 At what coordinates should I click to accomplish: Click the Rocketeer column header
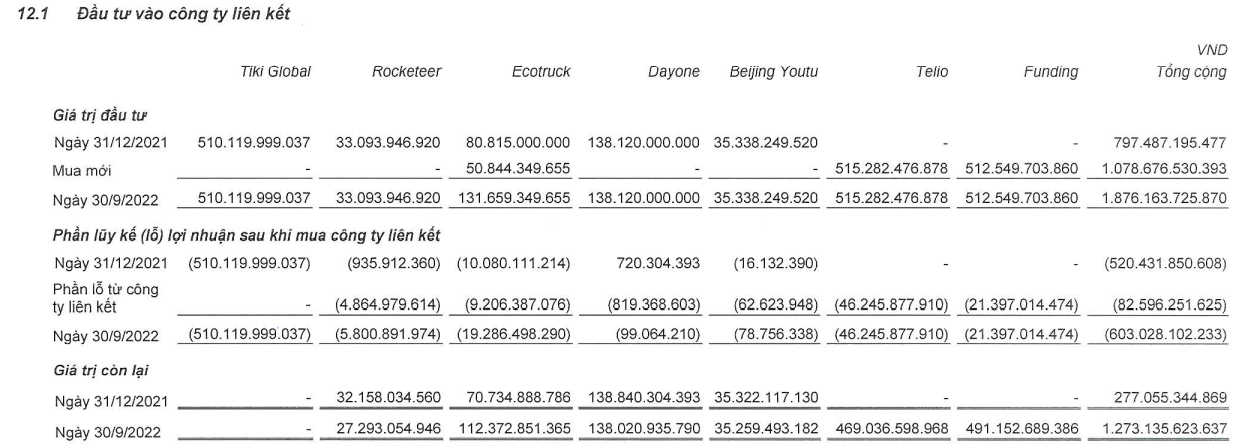click(x=406, y=72)
